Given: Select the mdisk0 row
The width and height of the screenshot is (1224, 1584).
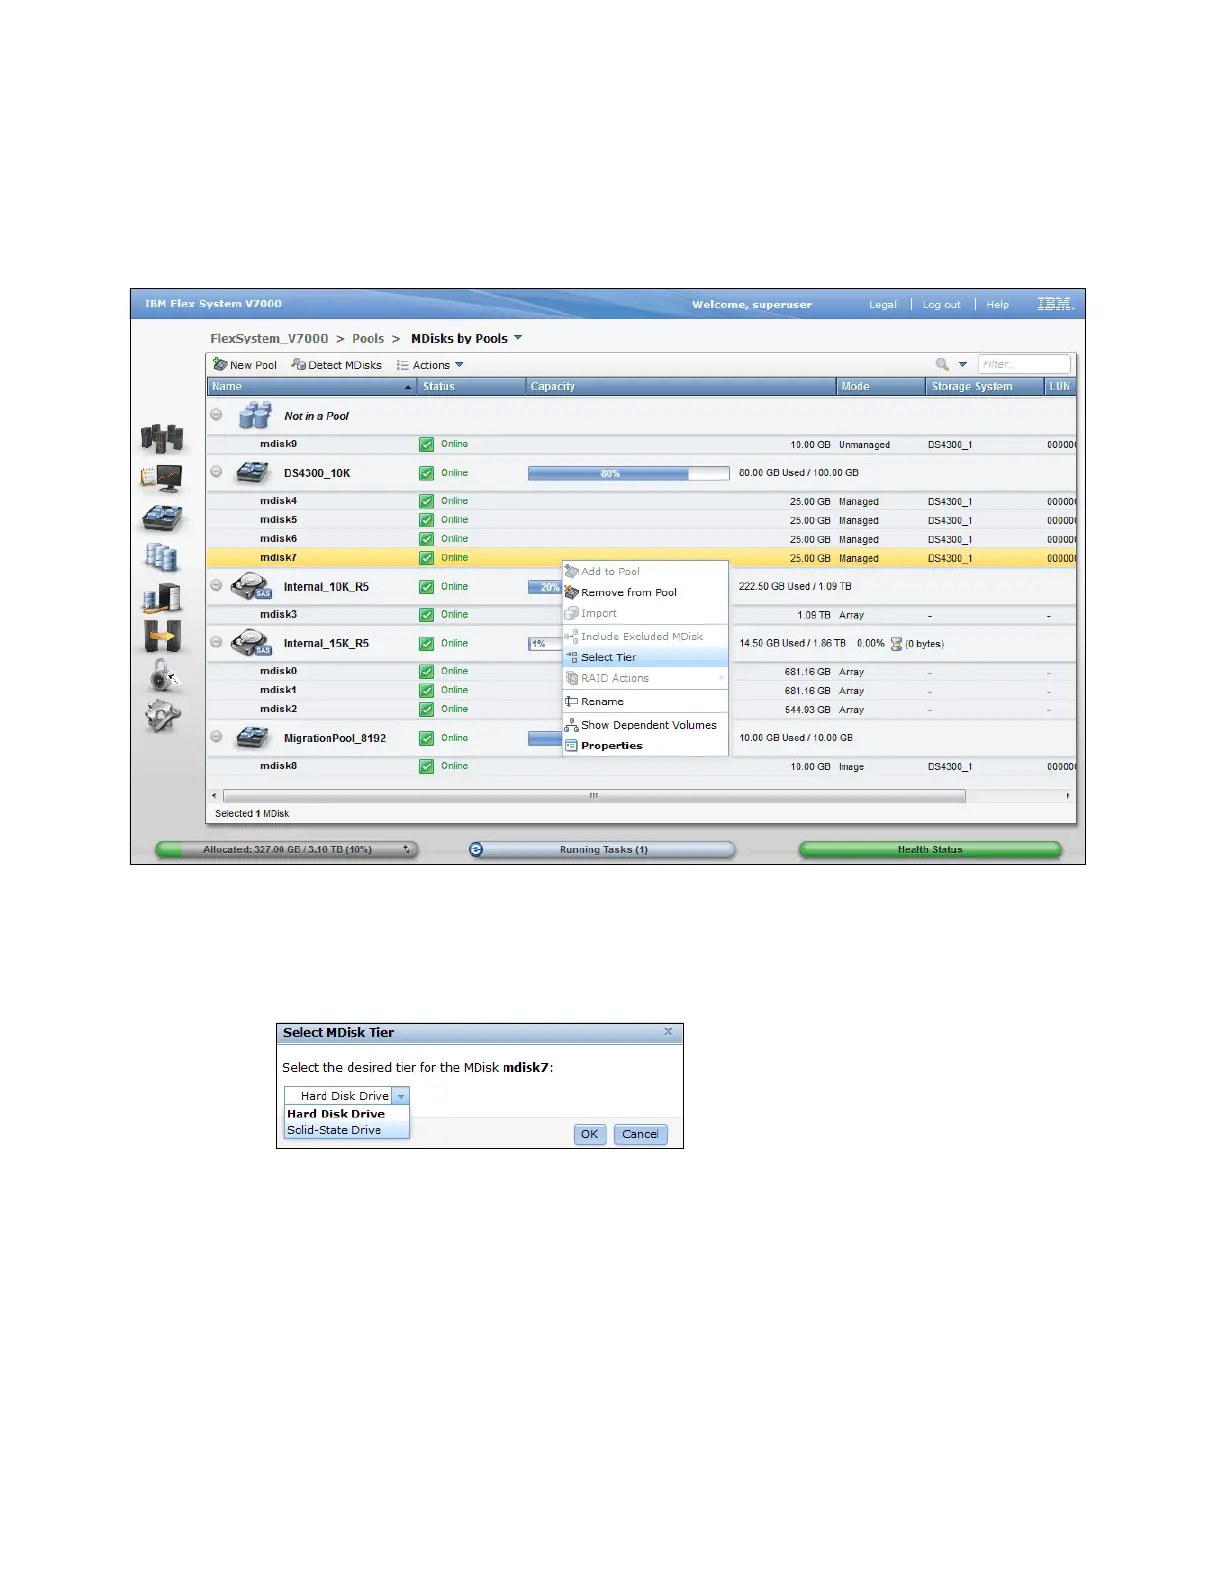Looking at the screenshot, I should [x=641, y=671].
